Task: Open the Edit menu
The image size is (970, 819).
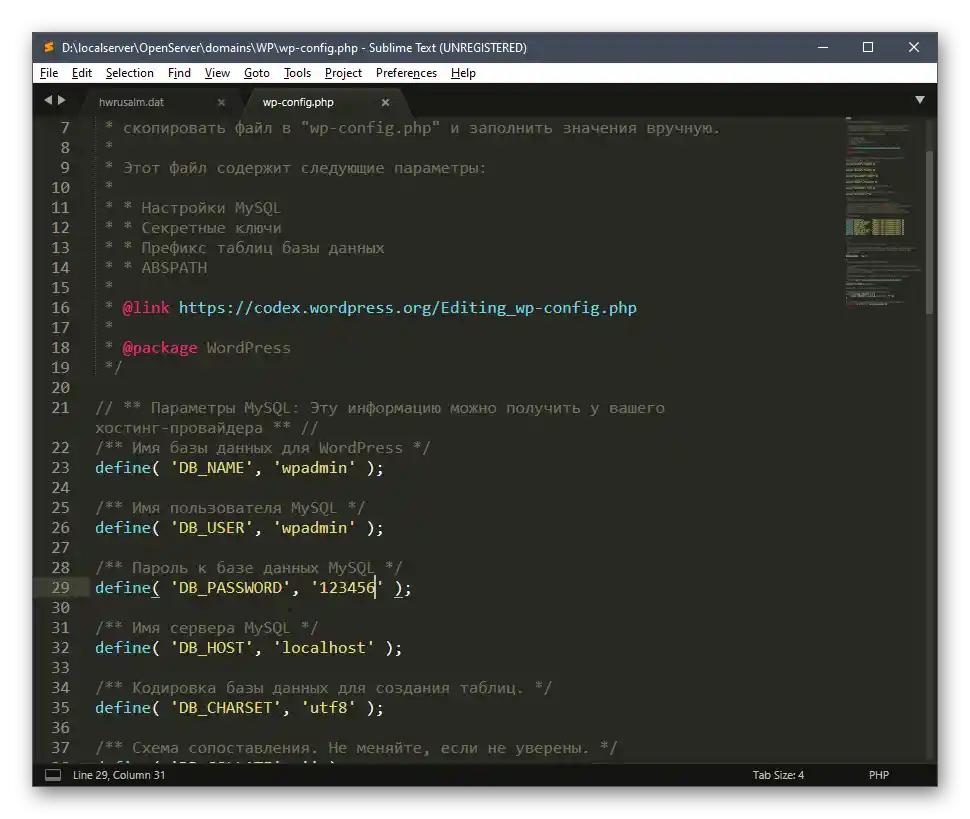Action: tap(82, 73)
